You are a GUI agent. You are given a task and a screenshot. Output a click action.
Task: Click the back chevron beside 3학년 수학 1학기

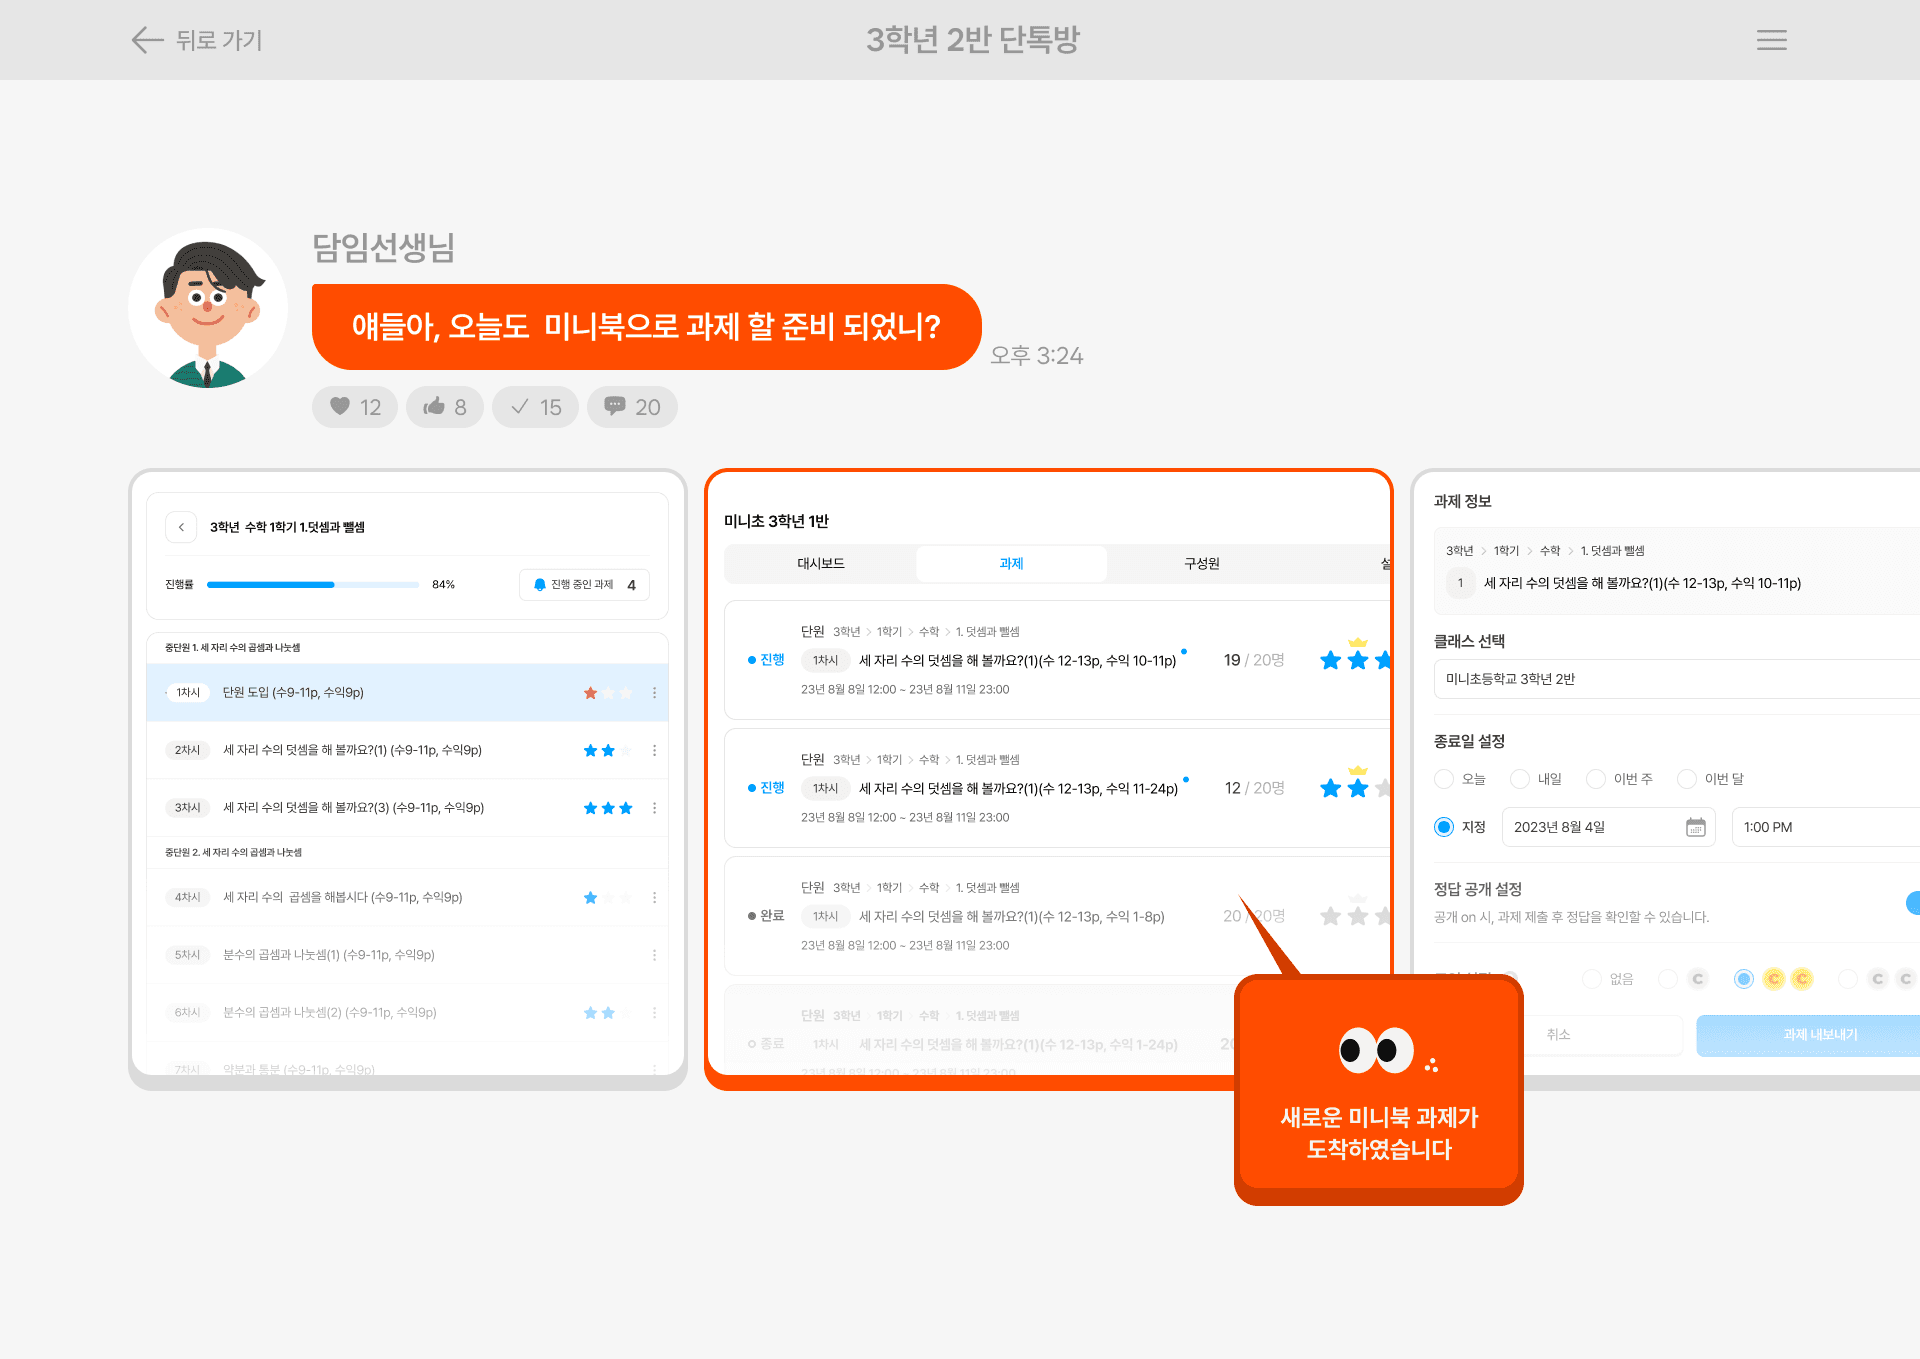181,527
